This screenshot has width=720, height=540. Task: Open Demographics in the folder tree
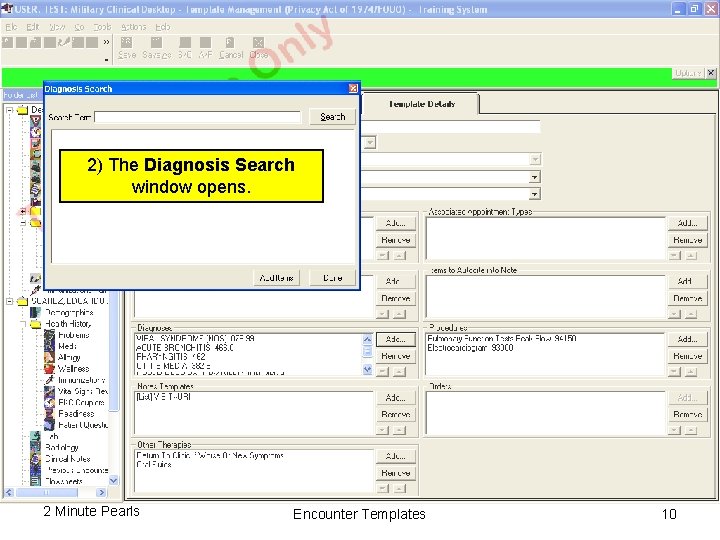69,313
